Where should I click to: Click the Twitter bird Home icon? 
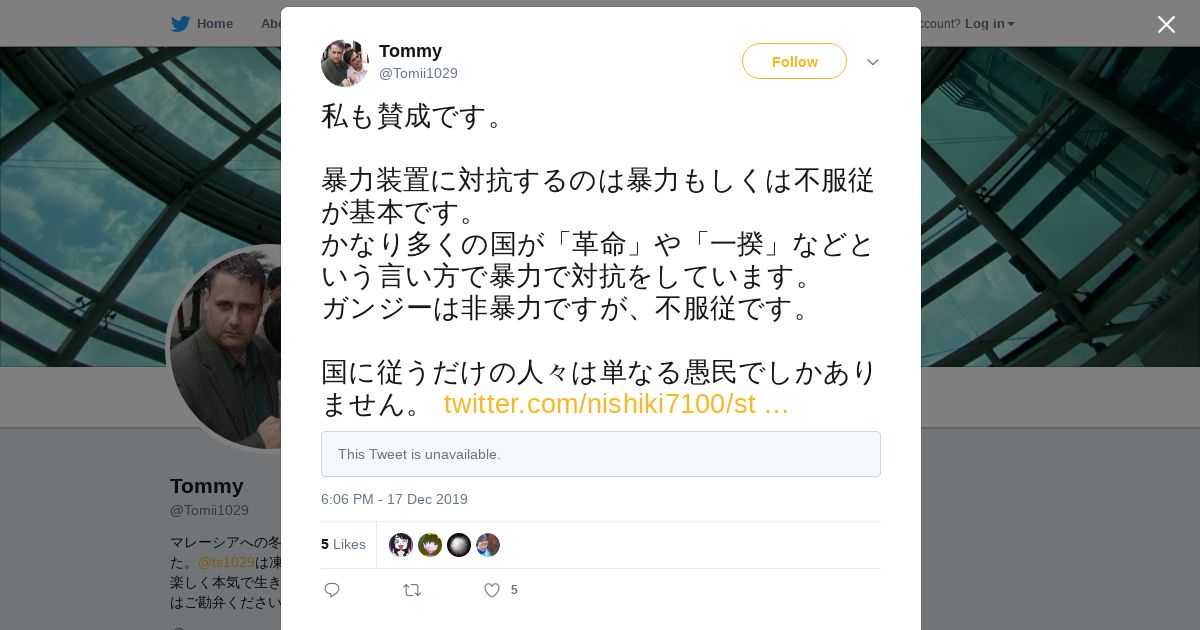pyautogui.click(x=180, y=24)
